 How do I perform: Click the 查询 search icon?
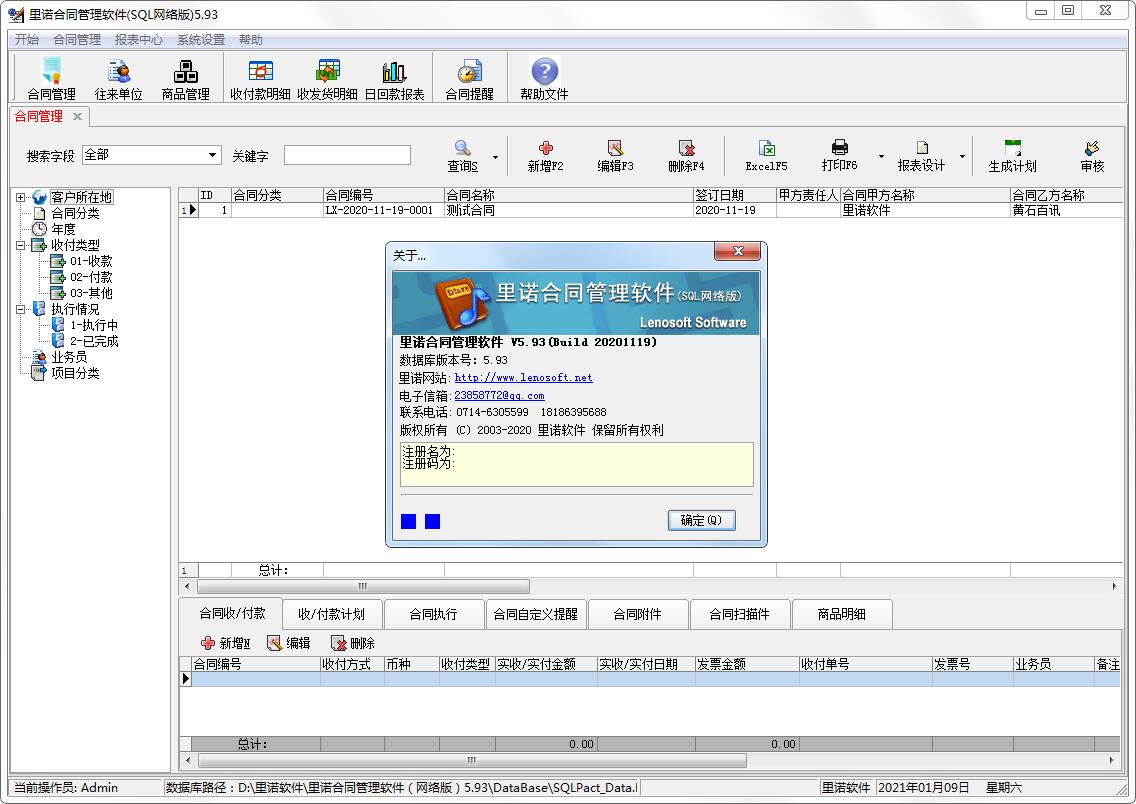click(462, 156)
